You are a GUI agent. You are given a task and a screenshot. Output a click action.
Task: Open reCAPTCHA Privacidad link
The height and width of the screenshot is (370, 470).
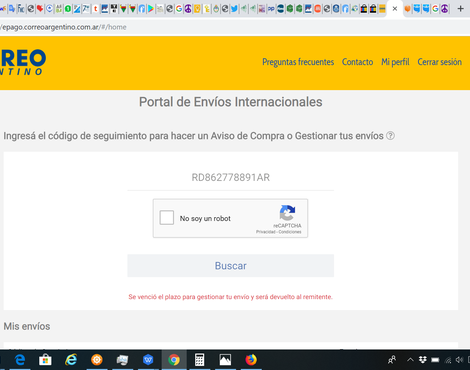[x=266, y=232]
